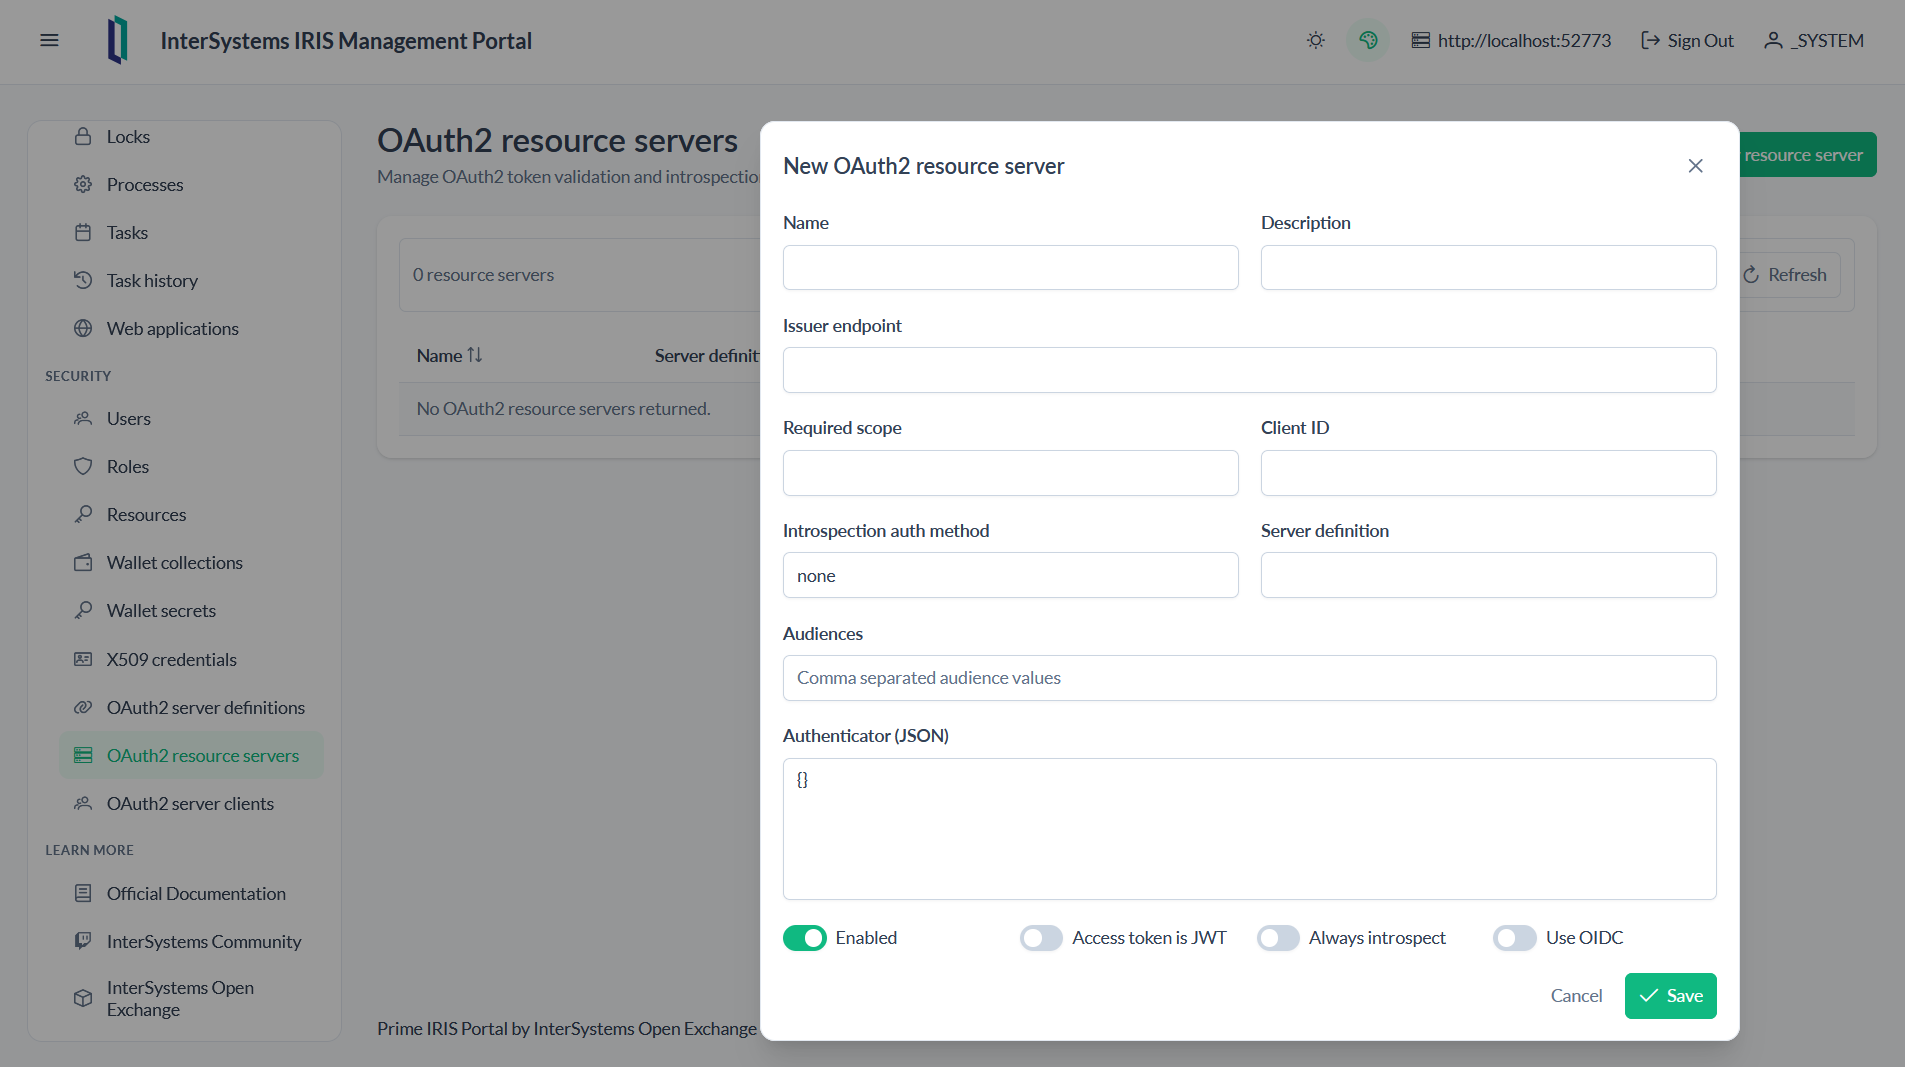
Task: Click the Audiences input field
Action: pos(1249,678)
